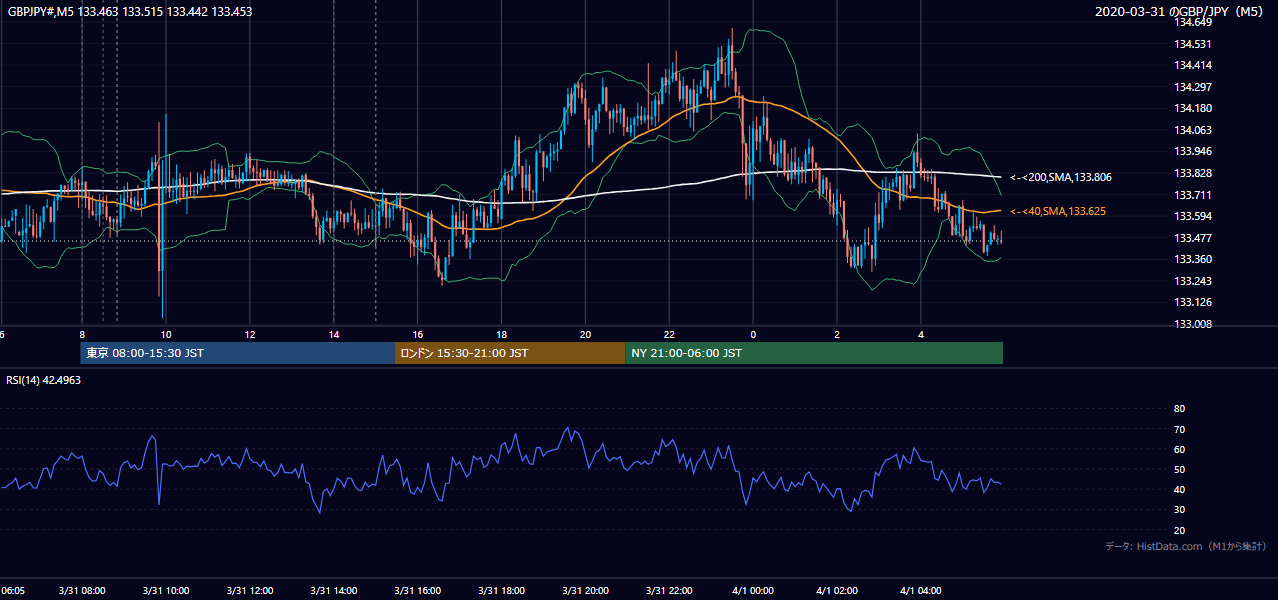The height and width of the screenshot is (600, 1278).
Task: Click hour marker 12 under price chart
Action: pos(250,335)
